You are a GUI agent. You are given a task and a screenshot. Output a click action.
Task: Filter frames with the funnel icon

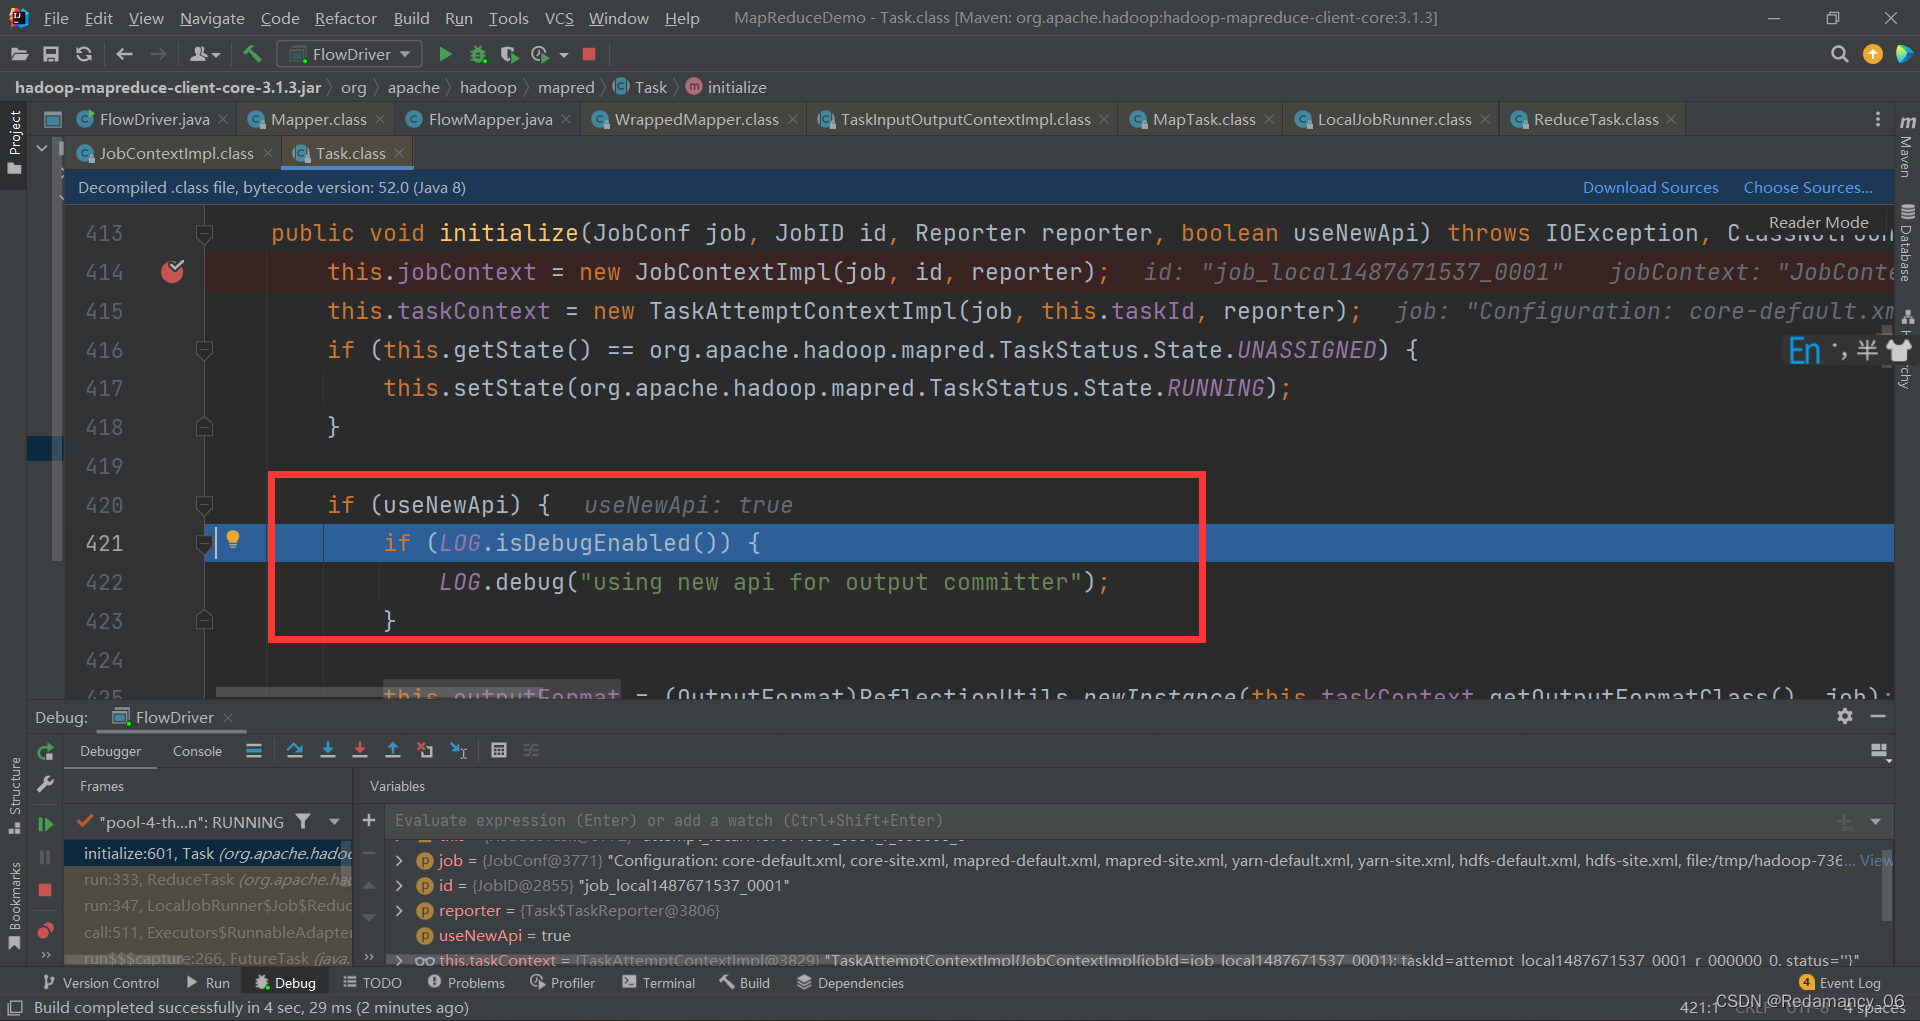pyautogui.click(x=304, y=821)
